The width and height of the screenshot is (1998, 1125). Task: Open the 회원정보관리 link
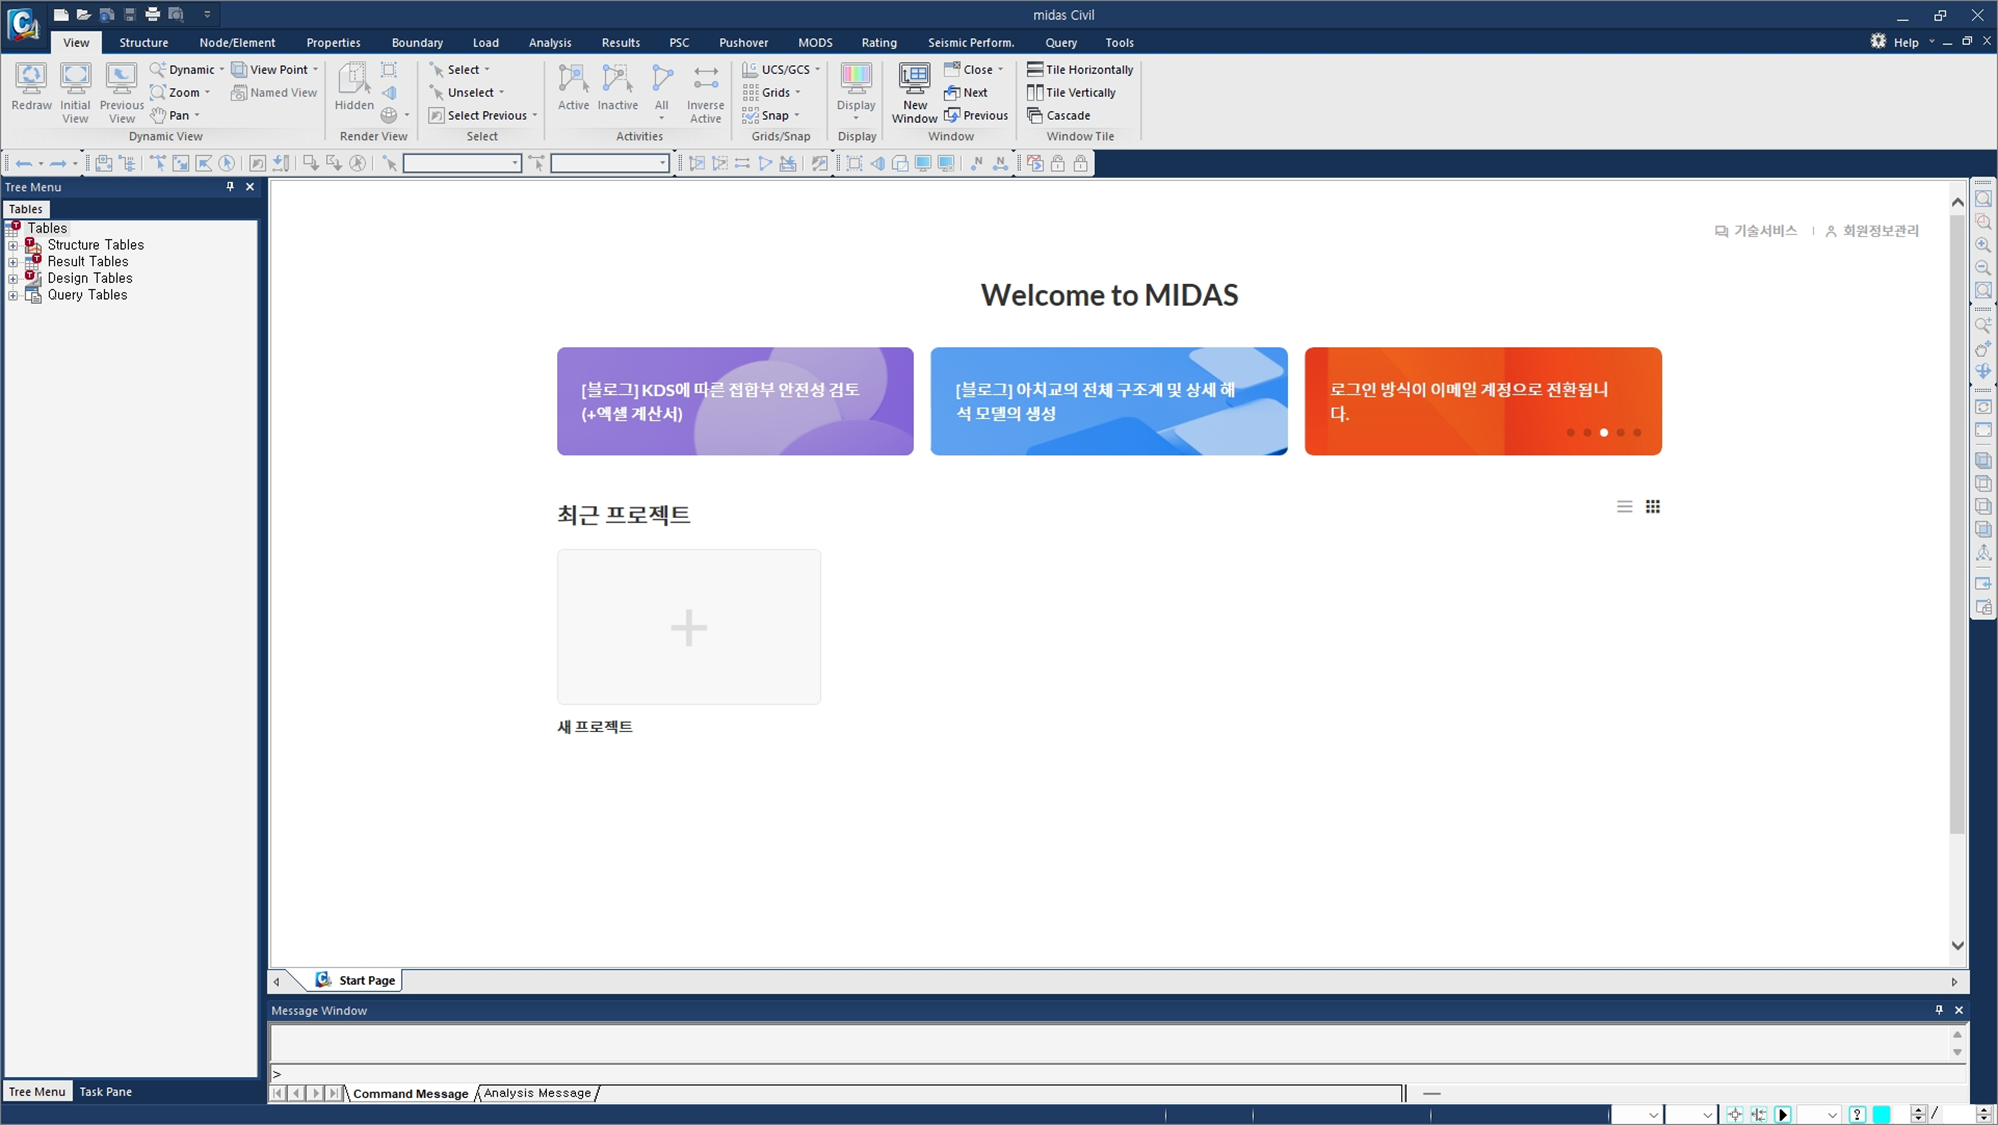coord(1872,231)
